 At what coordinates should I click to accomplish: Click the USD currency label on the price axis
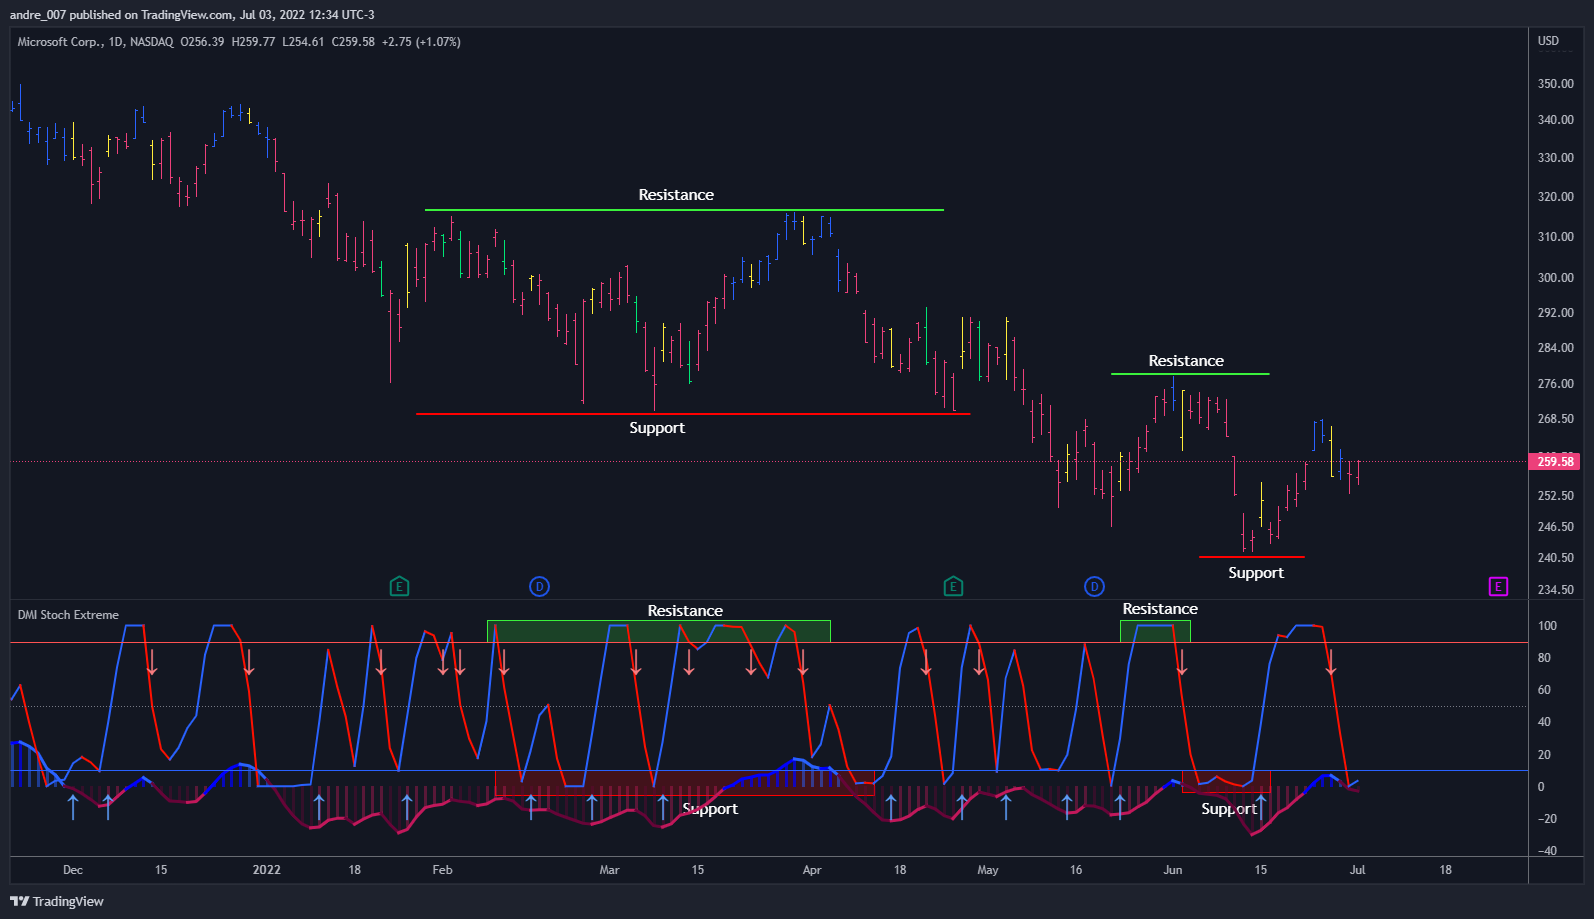pos(1548,41)
